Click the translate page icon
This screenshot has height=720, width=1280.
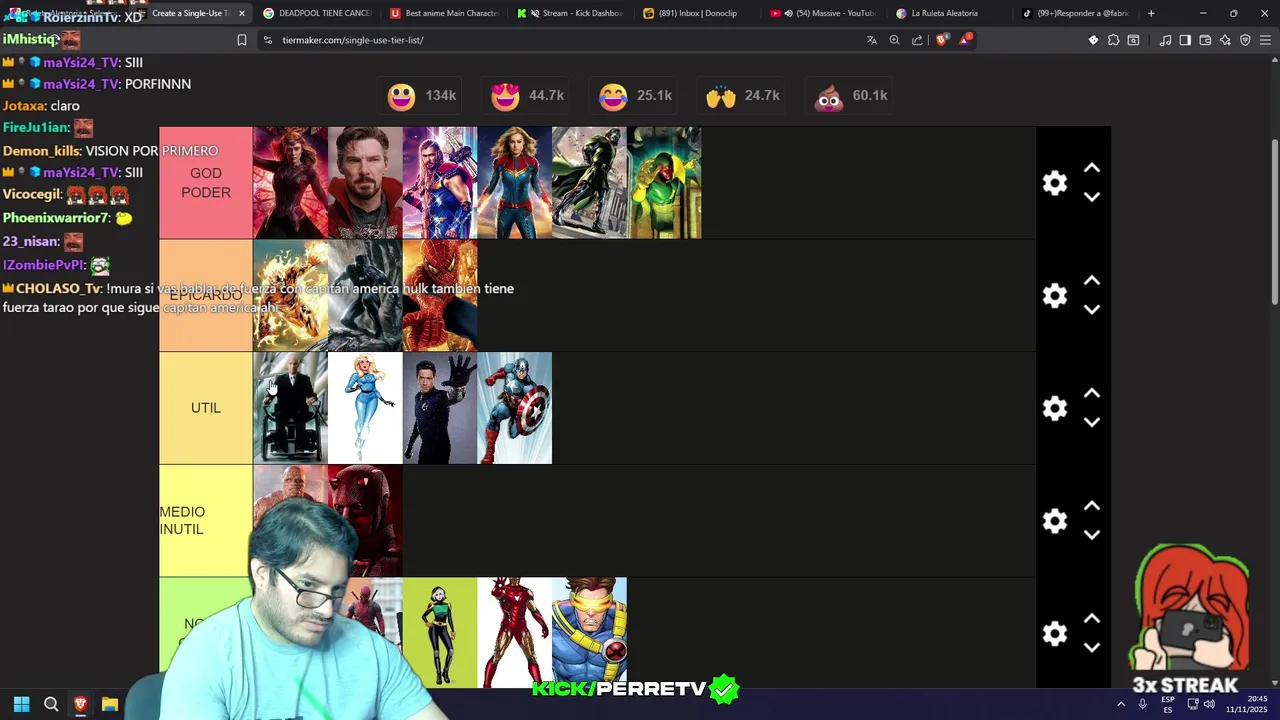coord(871,40)
